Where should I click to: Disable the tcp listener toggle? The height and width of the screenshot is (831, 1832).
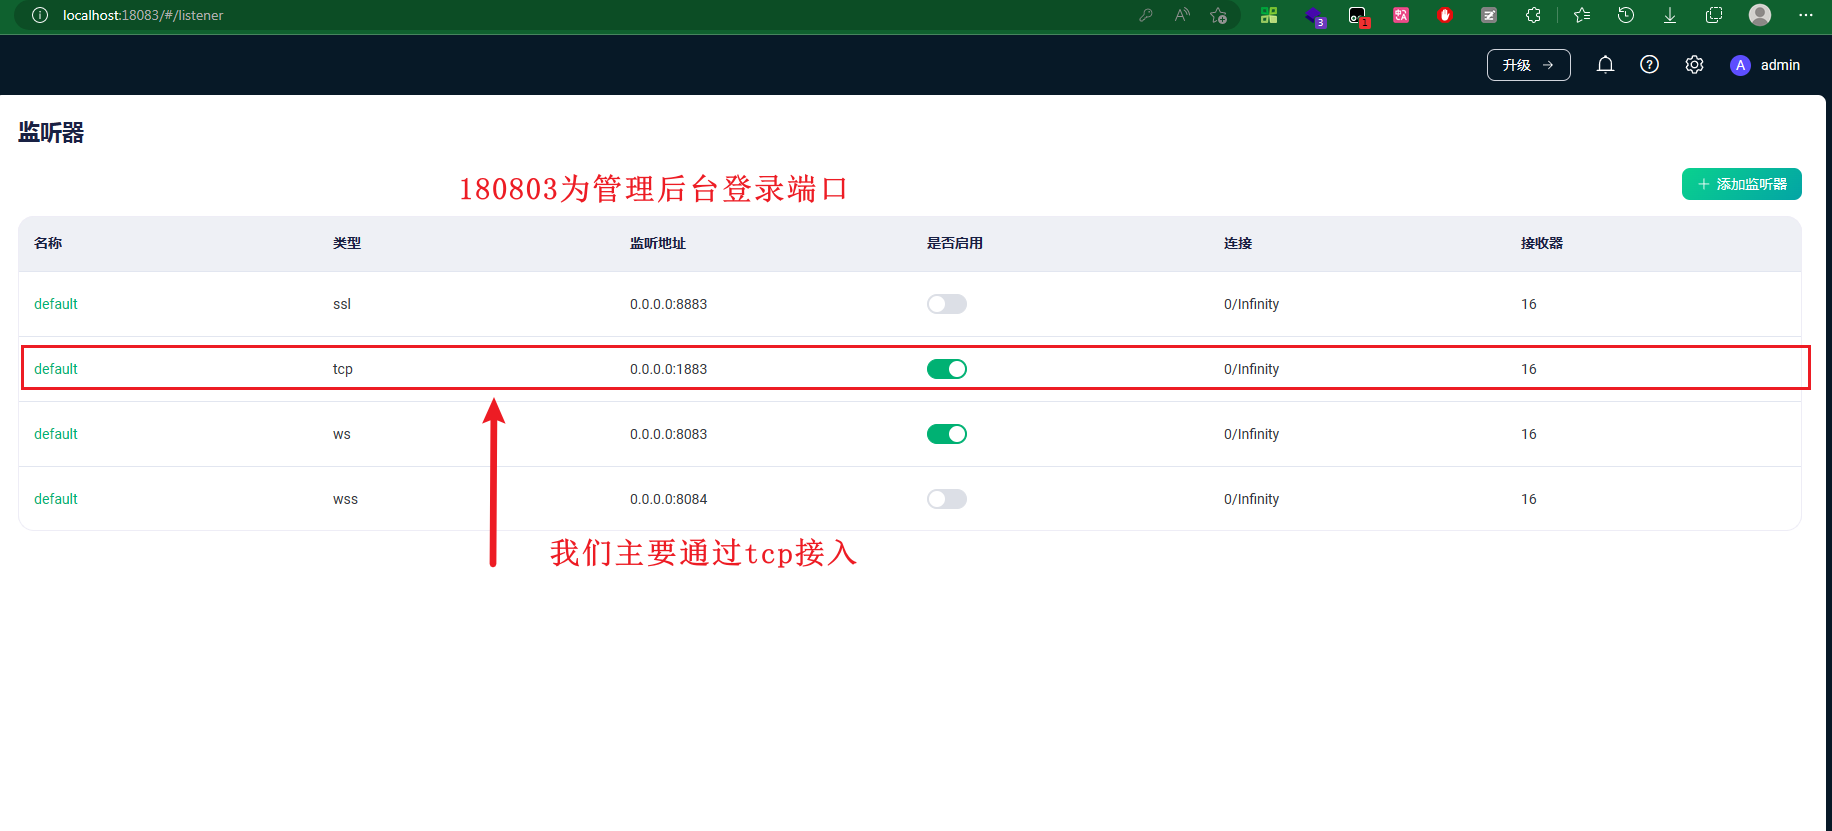[946, 369]
